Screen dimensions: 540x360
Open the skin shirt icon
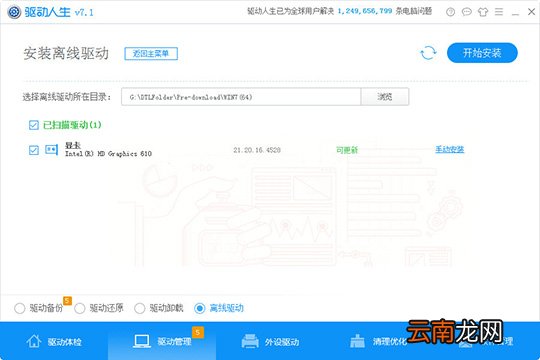pos(483,12)
